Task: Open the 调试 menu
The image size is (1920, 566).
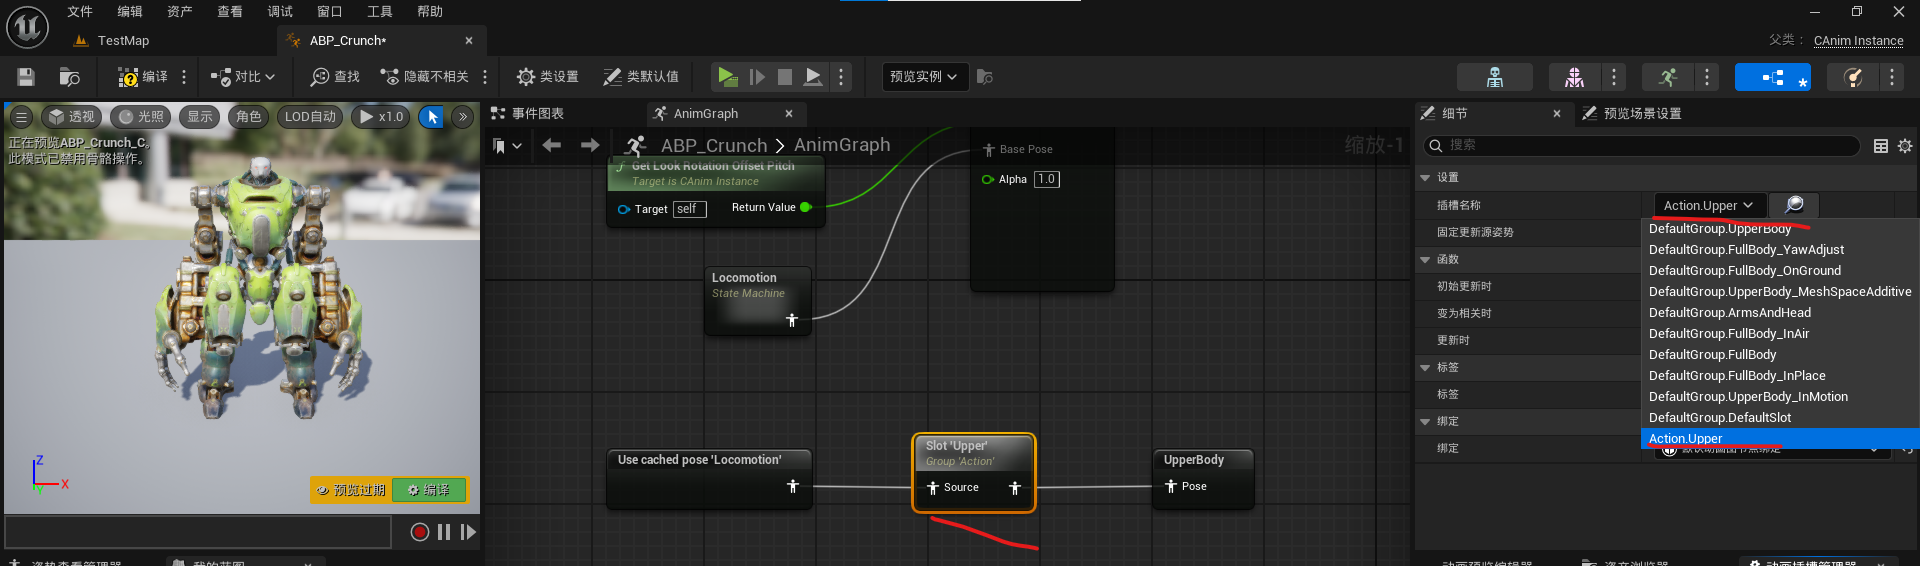Action: pos(280,11)
